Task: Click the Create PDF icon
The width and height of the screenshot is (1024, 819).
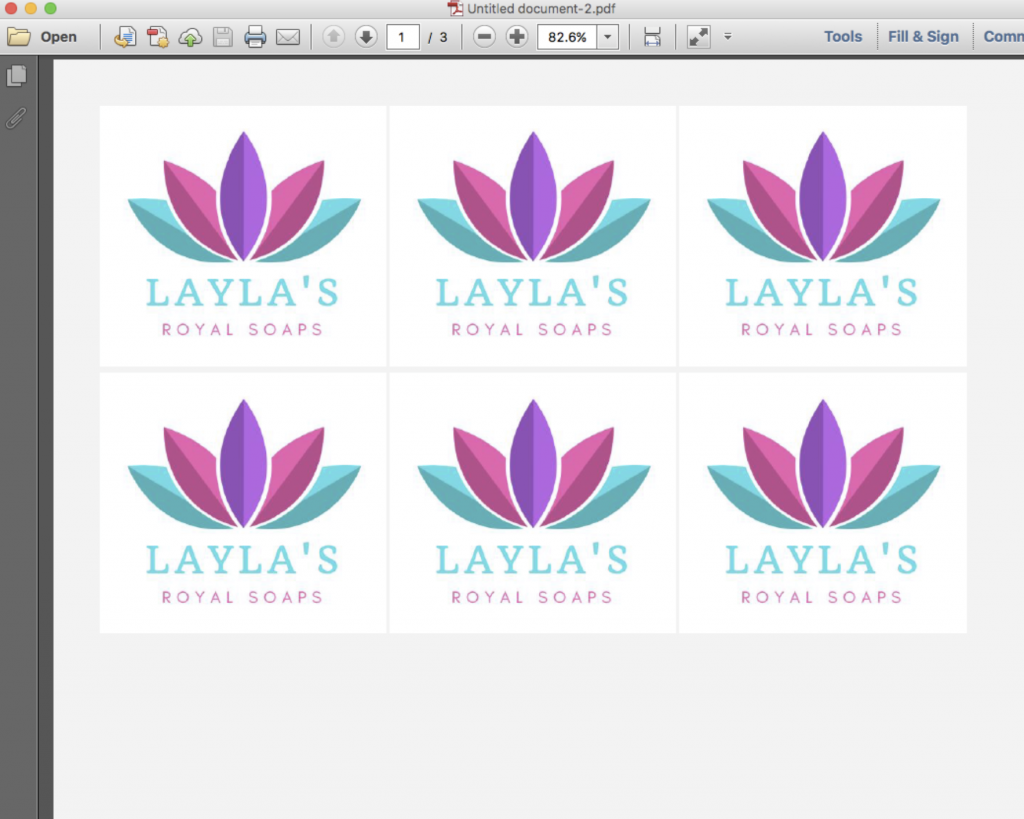Action: click(x=157, y=37)
